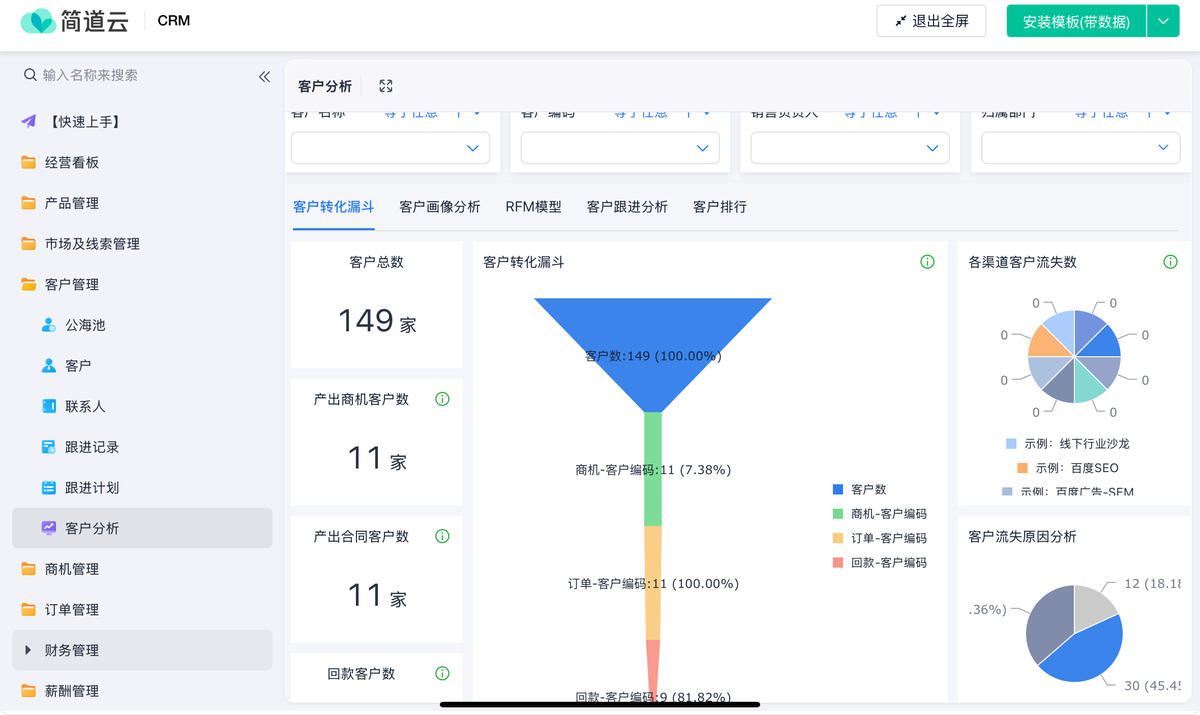Image resolution: width=1200 pixels, height=715 pixels.
Task: Open the 订单管理 folder
Action: pos(142,610)
